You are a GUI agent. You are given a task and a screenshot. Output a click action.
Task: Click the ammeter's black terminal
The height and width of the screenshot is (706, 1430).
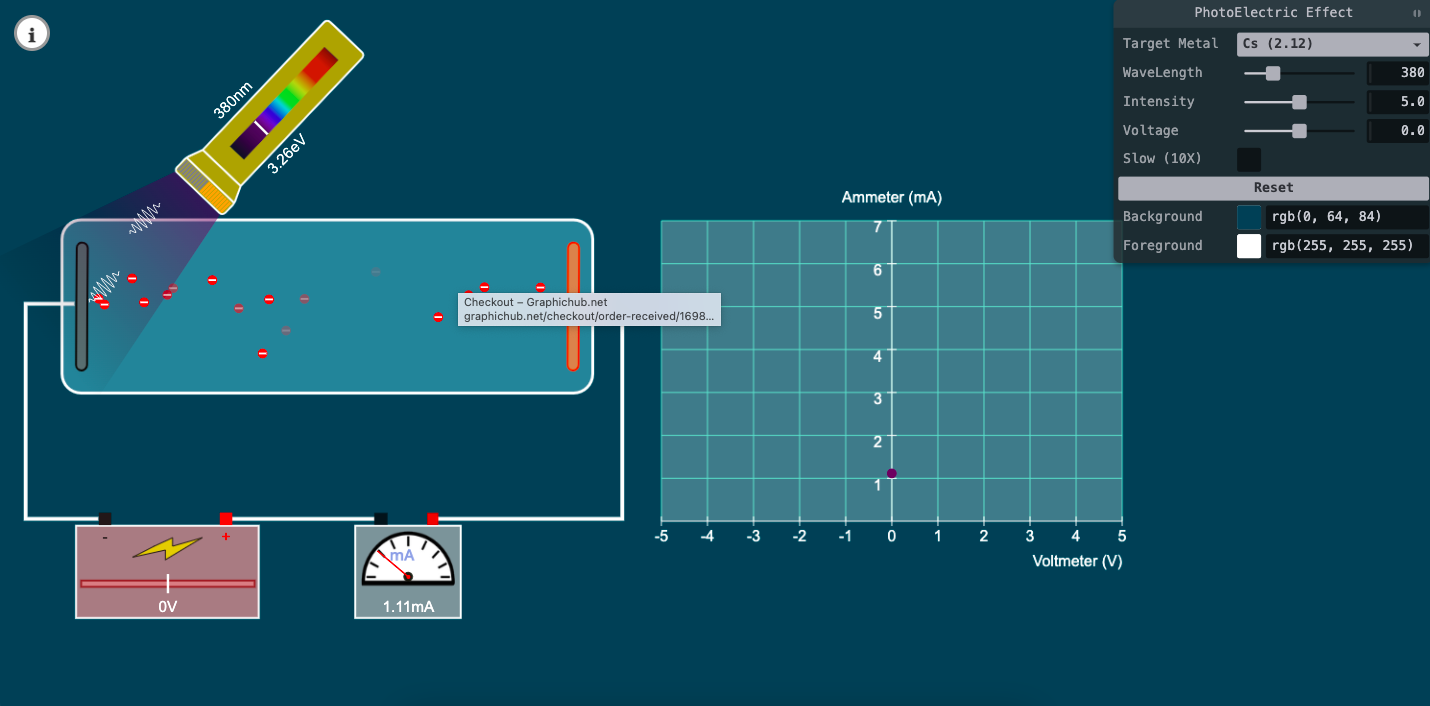pyautogui.click(x=381, y=518)
